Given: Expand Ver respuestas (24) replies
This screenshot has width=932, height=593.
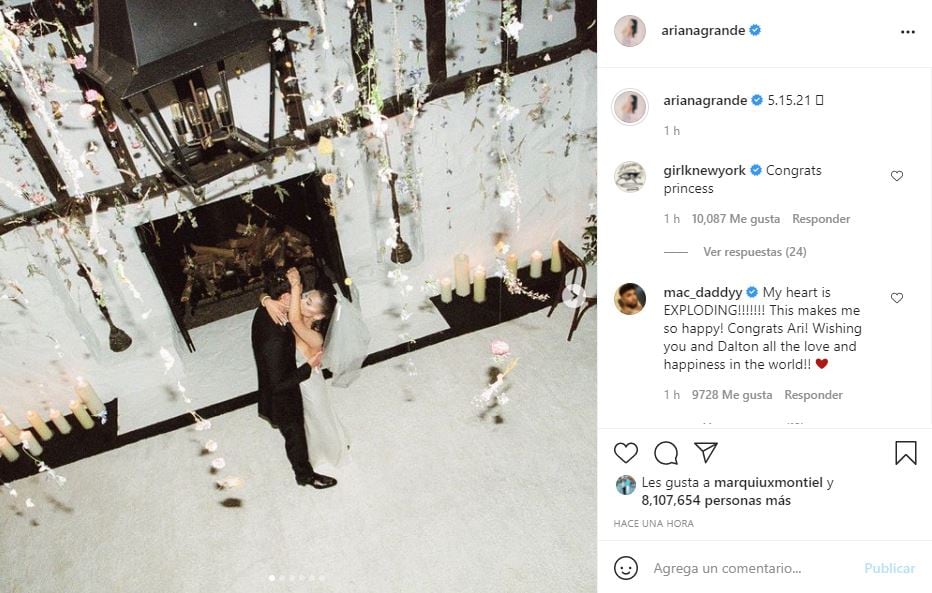Looking at the screenshot, I should (755, 252).
